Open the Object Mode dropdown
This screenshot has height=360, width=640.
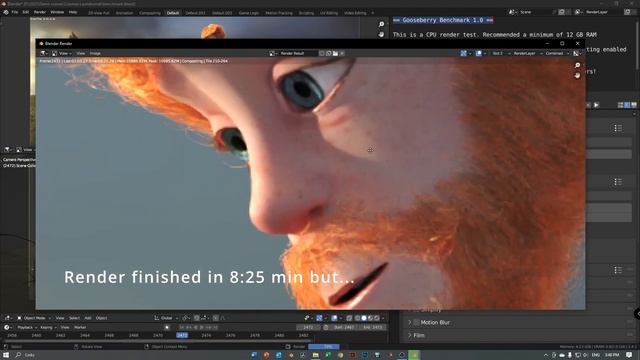click(34, 318)
